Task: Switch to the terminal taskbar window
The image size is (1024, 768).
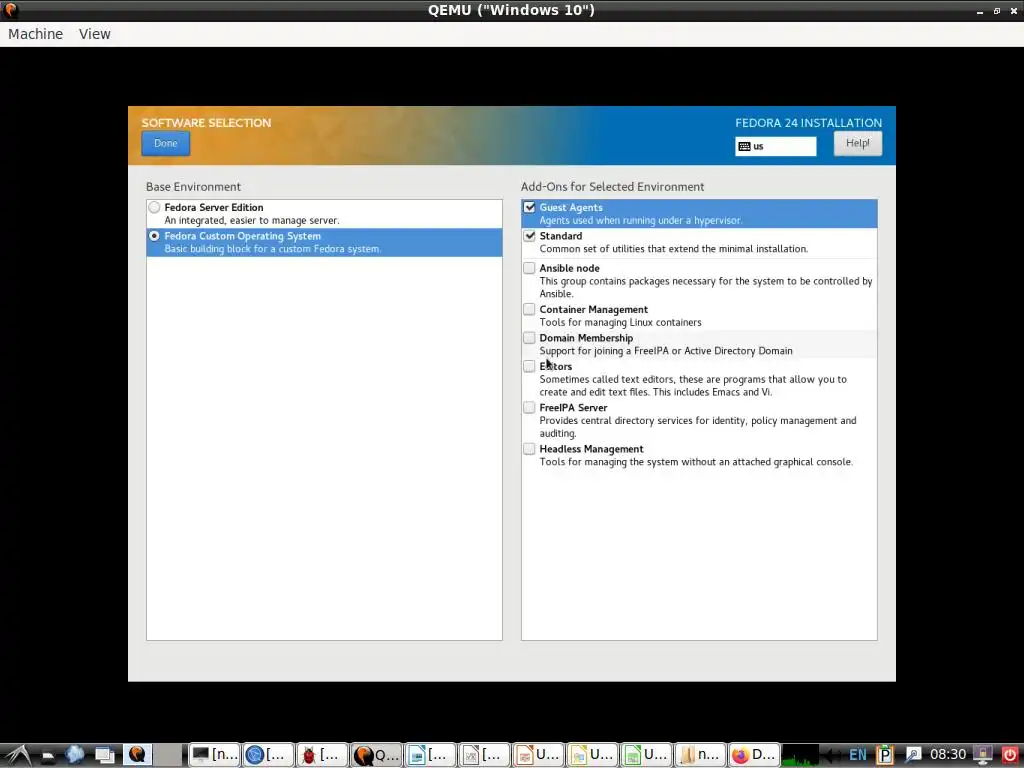Action: 214,755
